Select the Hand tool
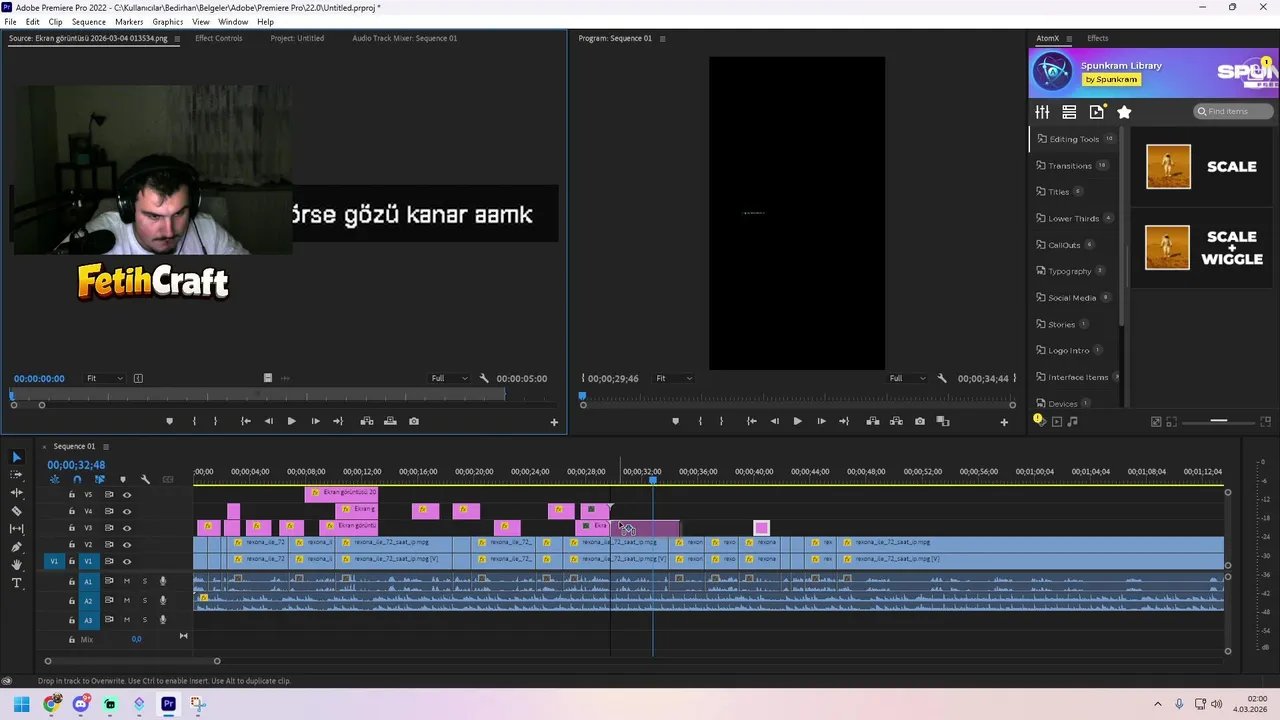Screen dimensions: 1280x720 (16, 565)
